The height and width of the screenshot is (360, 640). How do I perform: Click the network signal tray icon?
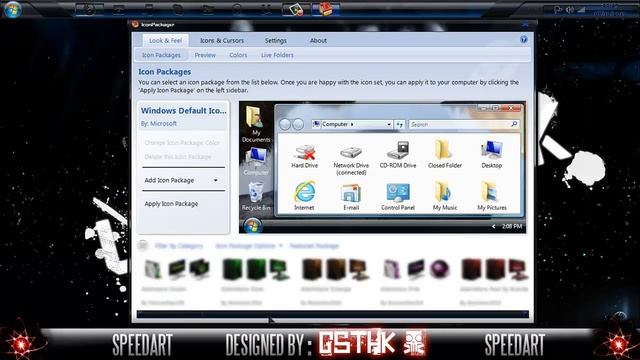[x=582, y=9]
